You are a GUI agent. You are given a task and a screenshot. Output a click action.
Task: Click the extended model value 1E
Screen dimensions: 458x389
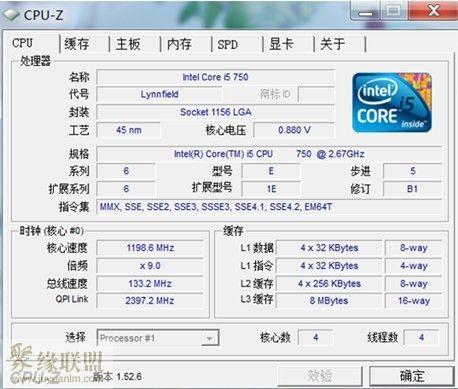pos(271,189)
